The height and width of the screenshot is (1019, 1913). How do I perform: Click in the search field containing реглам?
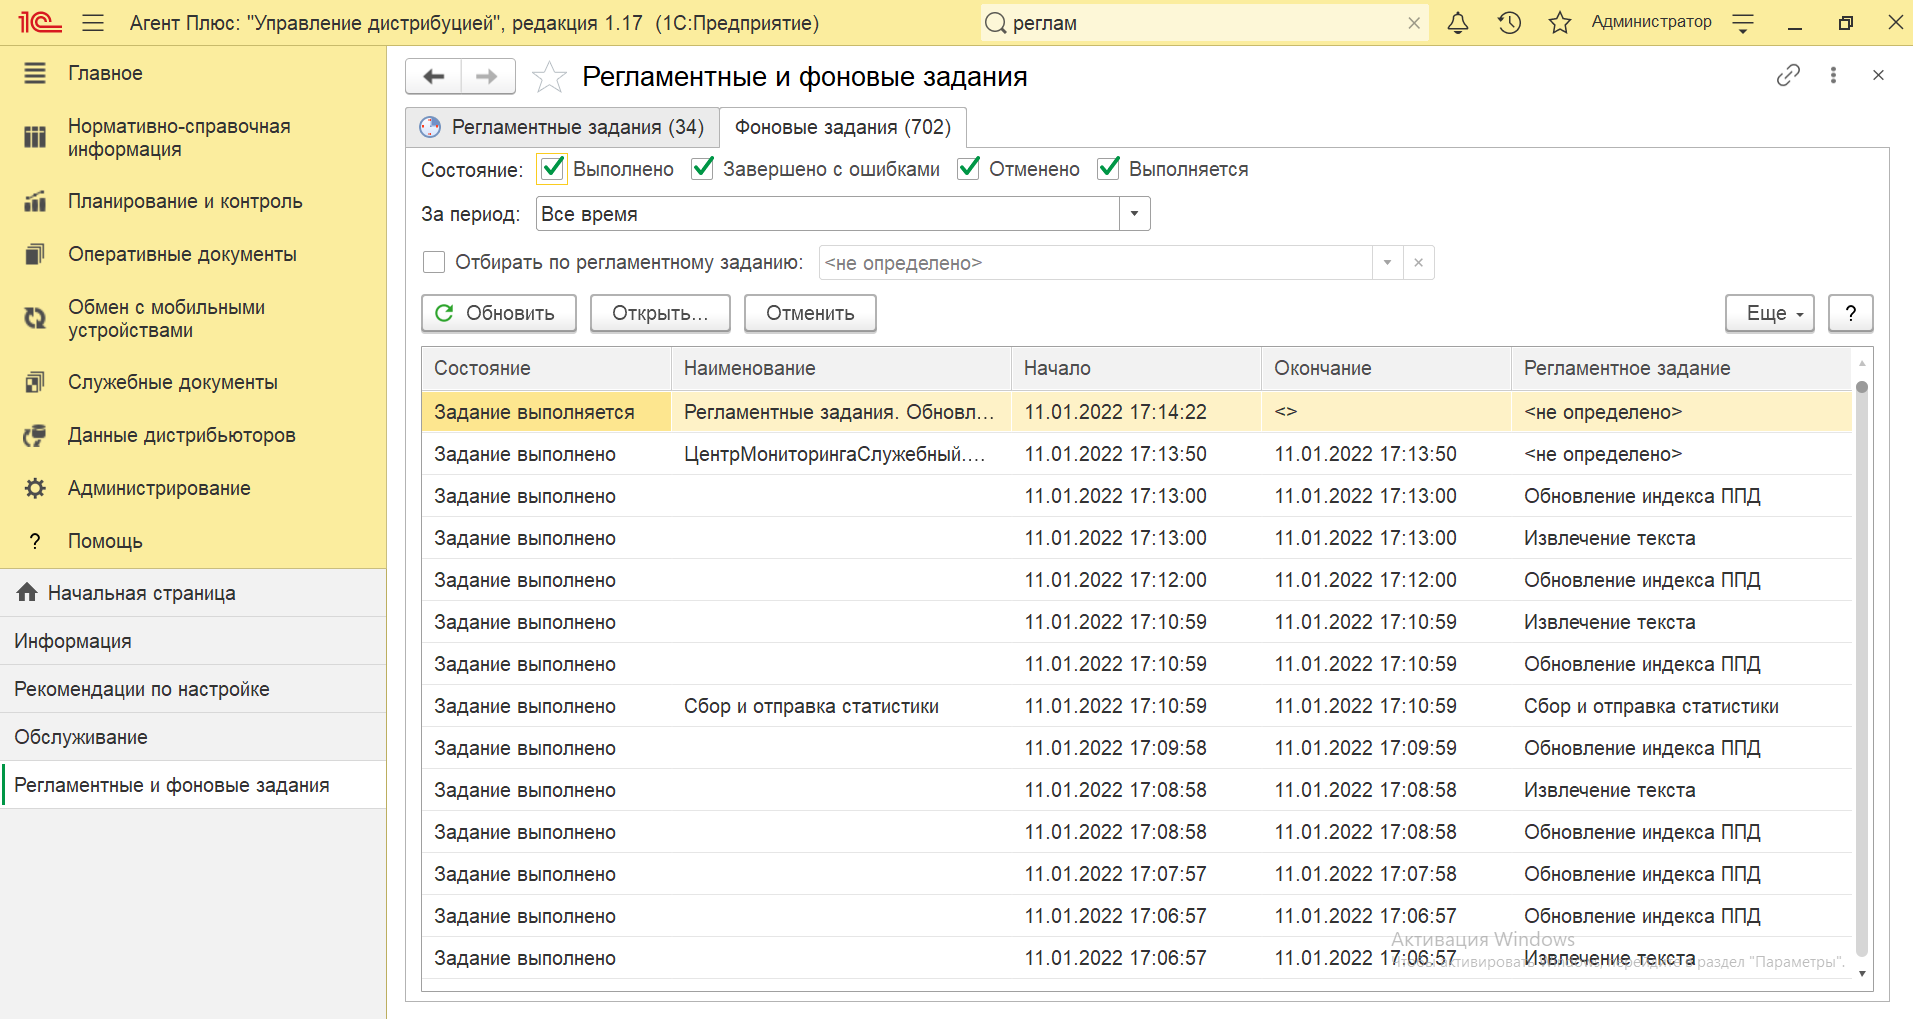click(x=1205, y=23)
